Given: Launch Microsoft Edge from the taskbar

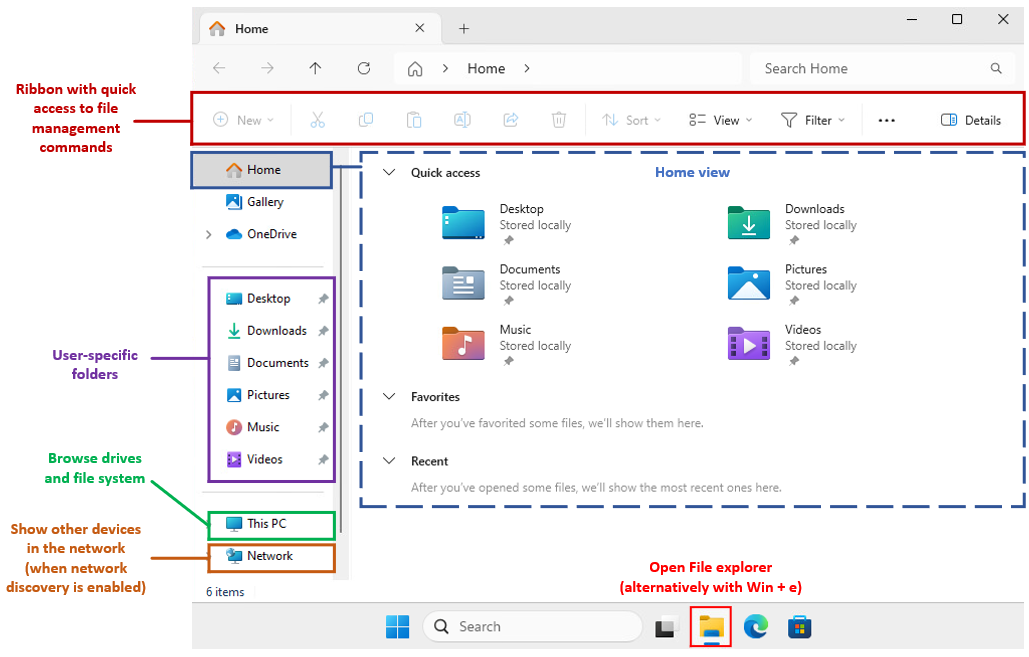Looking at the screenshot, I should pyautogui.click(x=756, y=626).
